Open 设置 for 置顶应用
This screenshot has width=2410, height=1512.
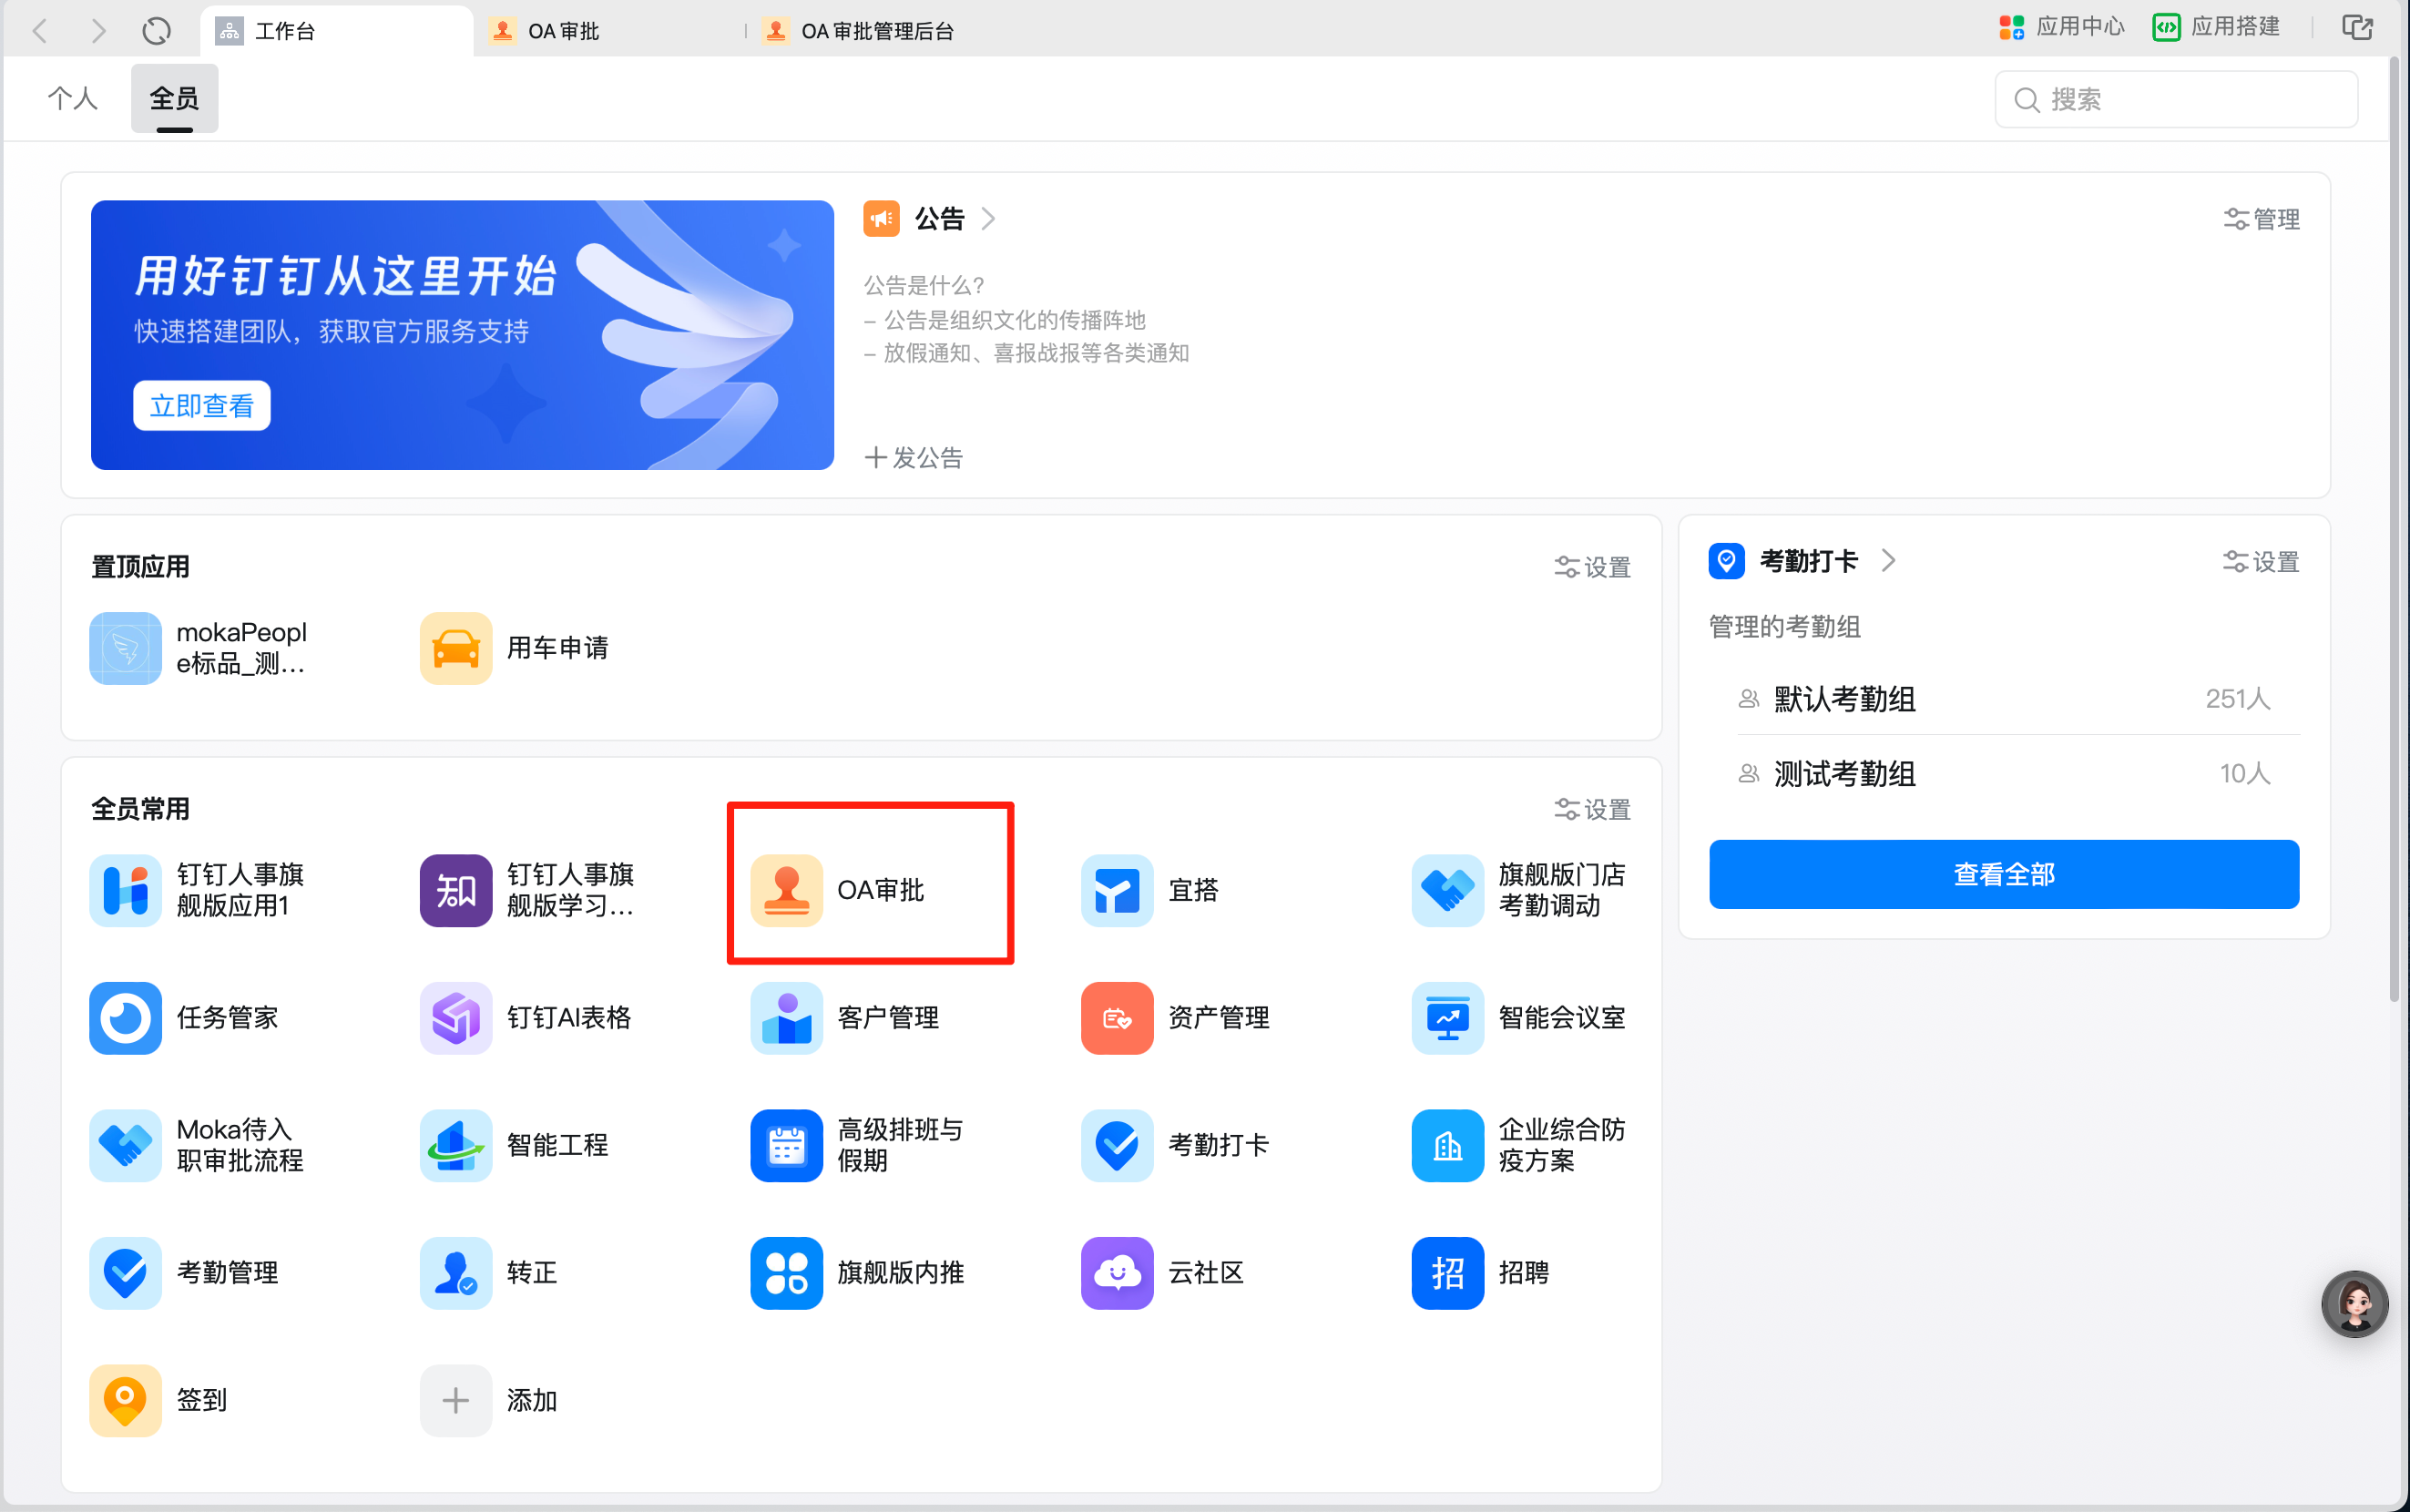click(x=1593, y=567)
